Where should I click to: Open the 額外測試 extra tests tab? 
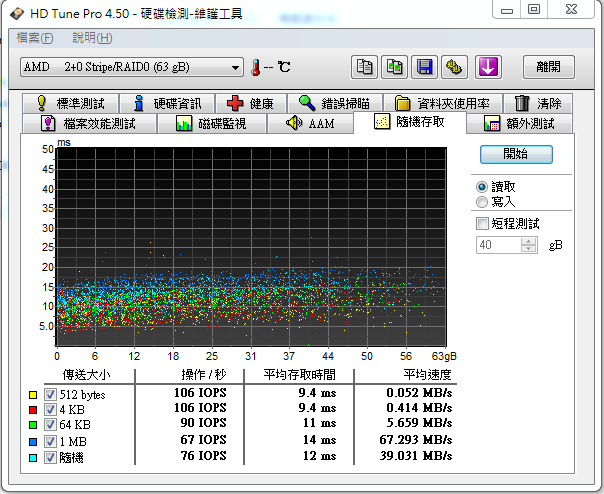point(519,123)
